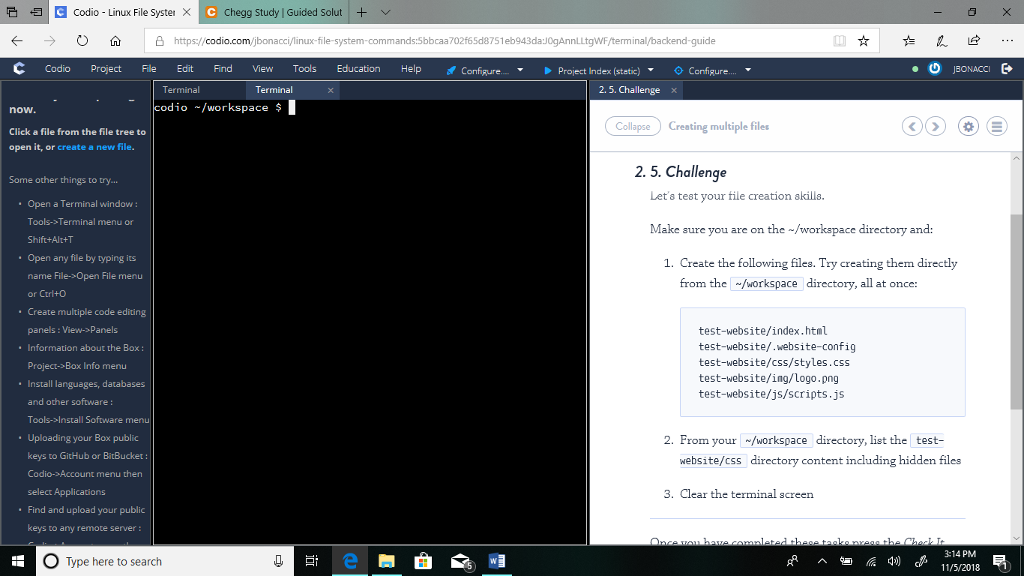Click the browser address bar URL

445,40
